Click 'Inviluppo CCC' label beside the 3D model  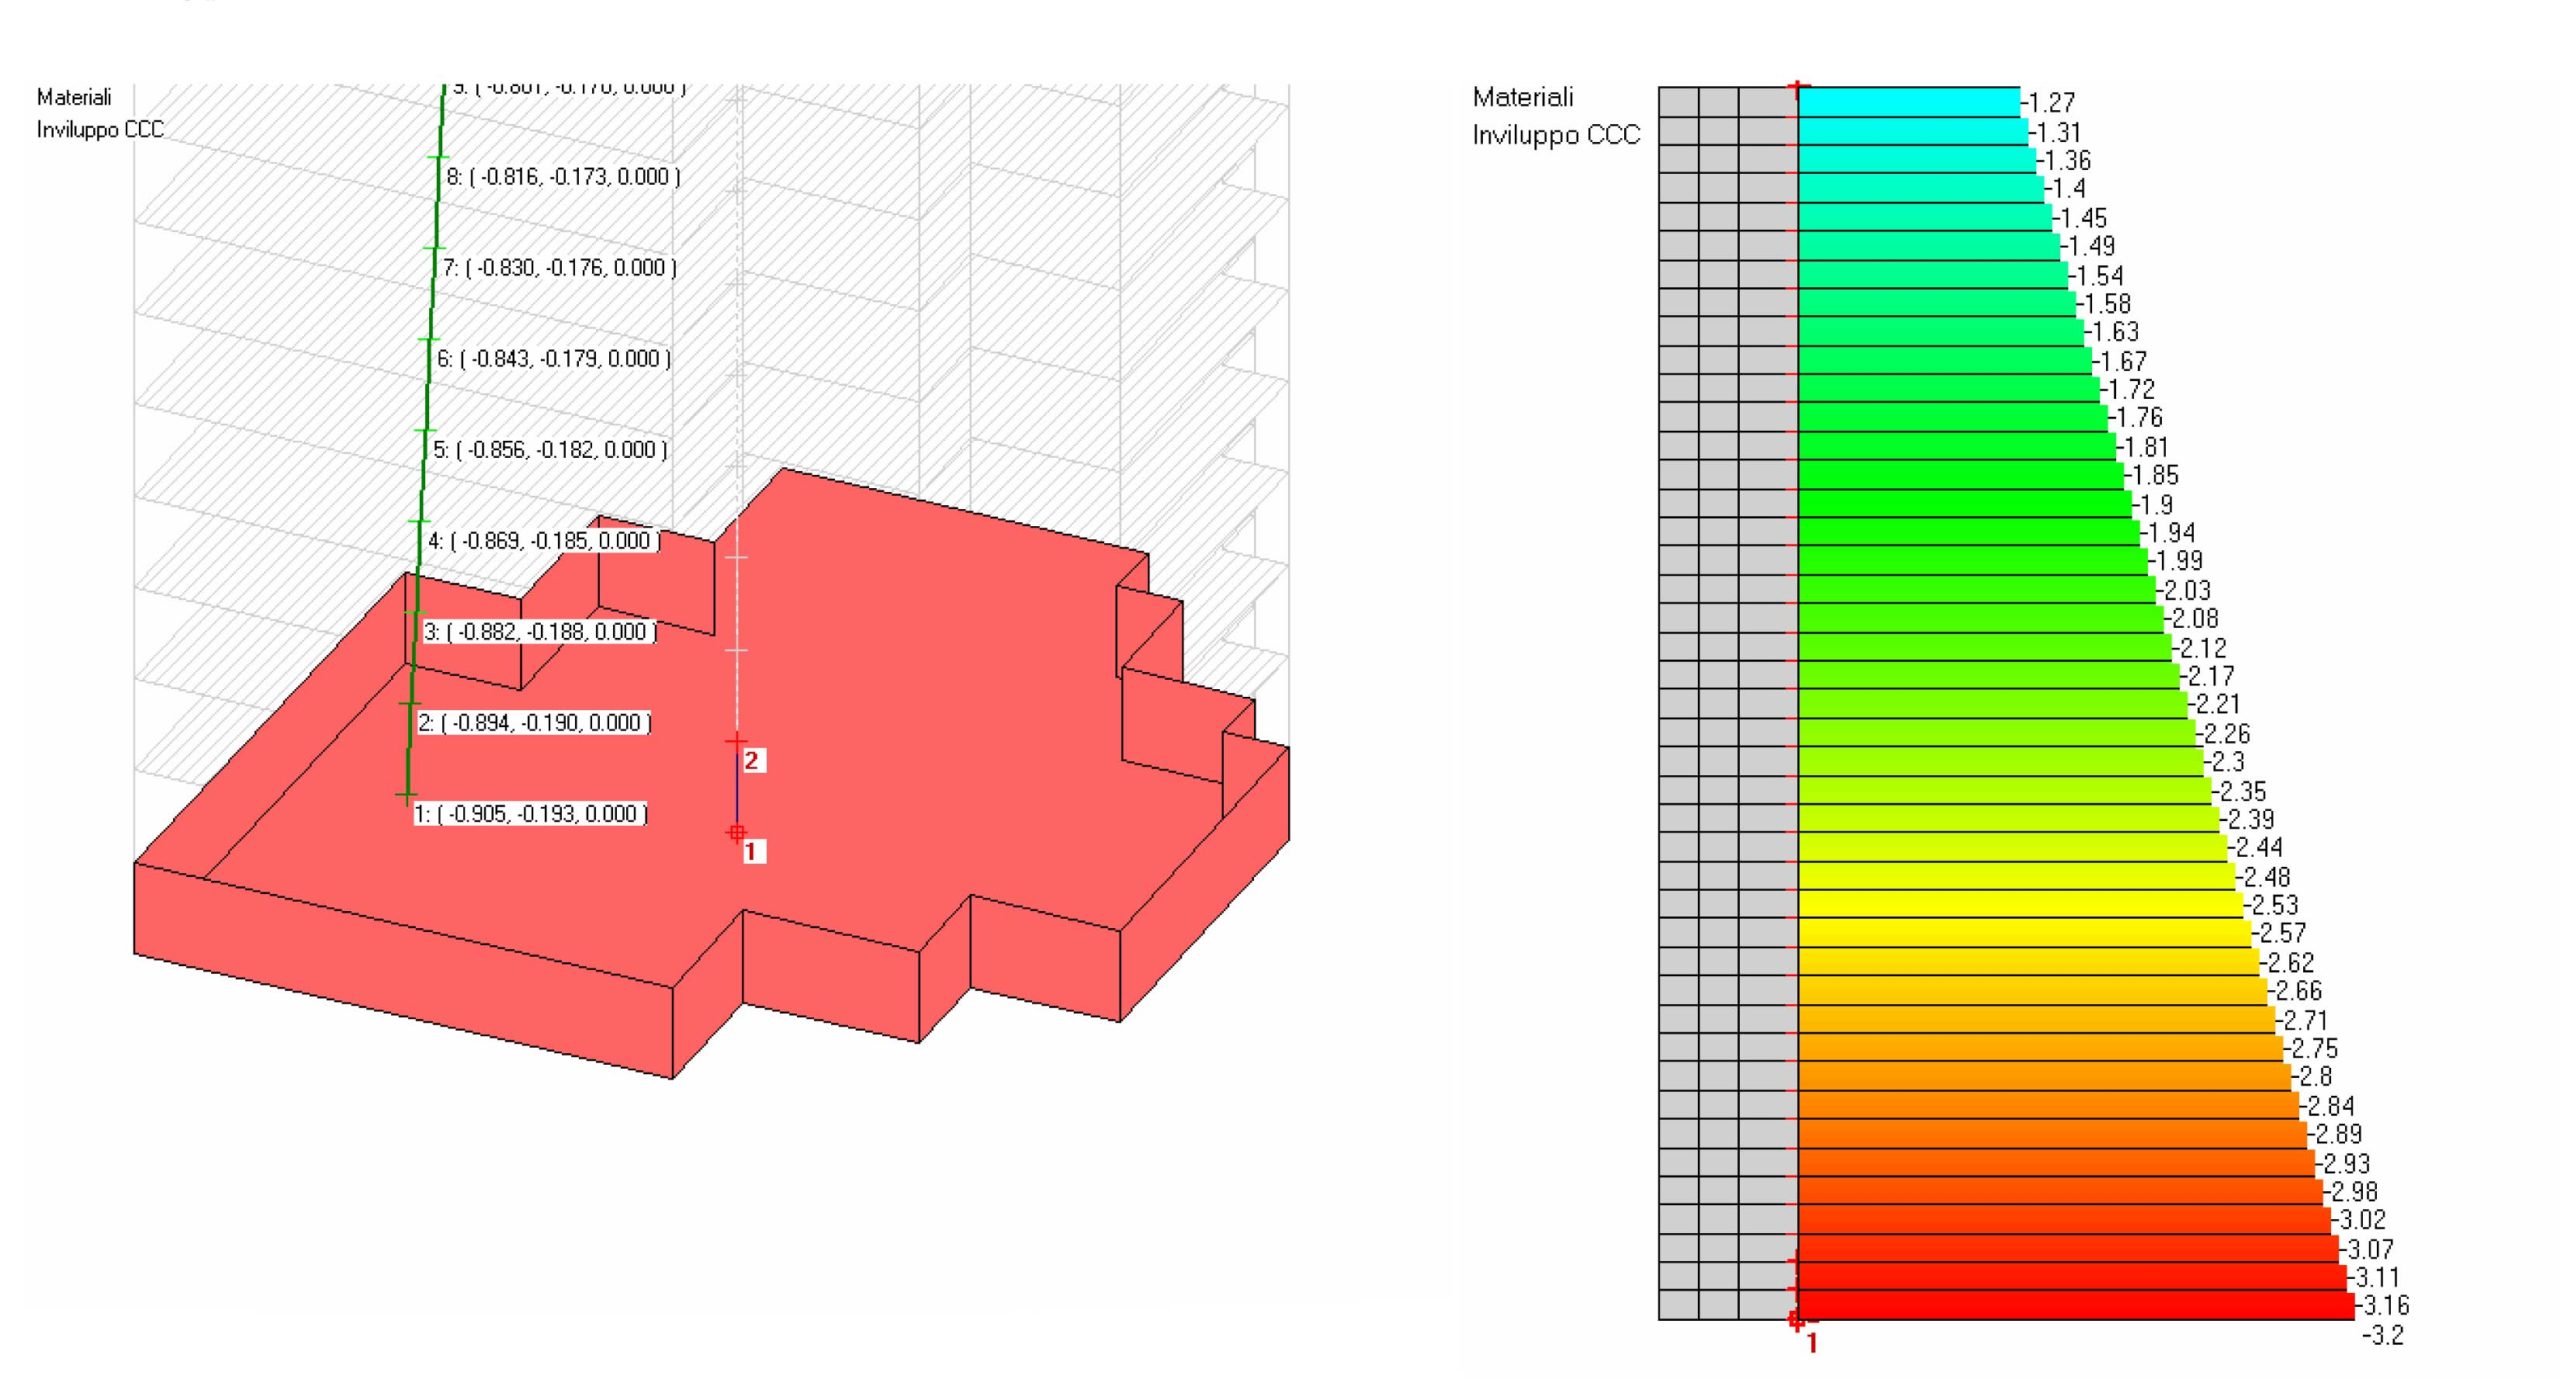click(100, 129)
